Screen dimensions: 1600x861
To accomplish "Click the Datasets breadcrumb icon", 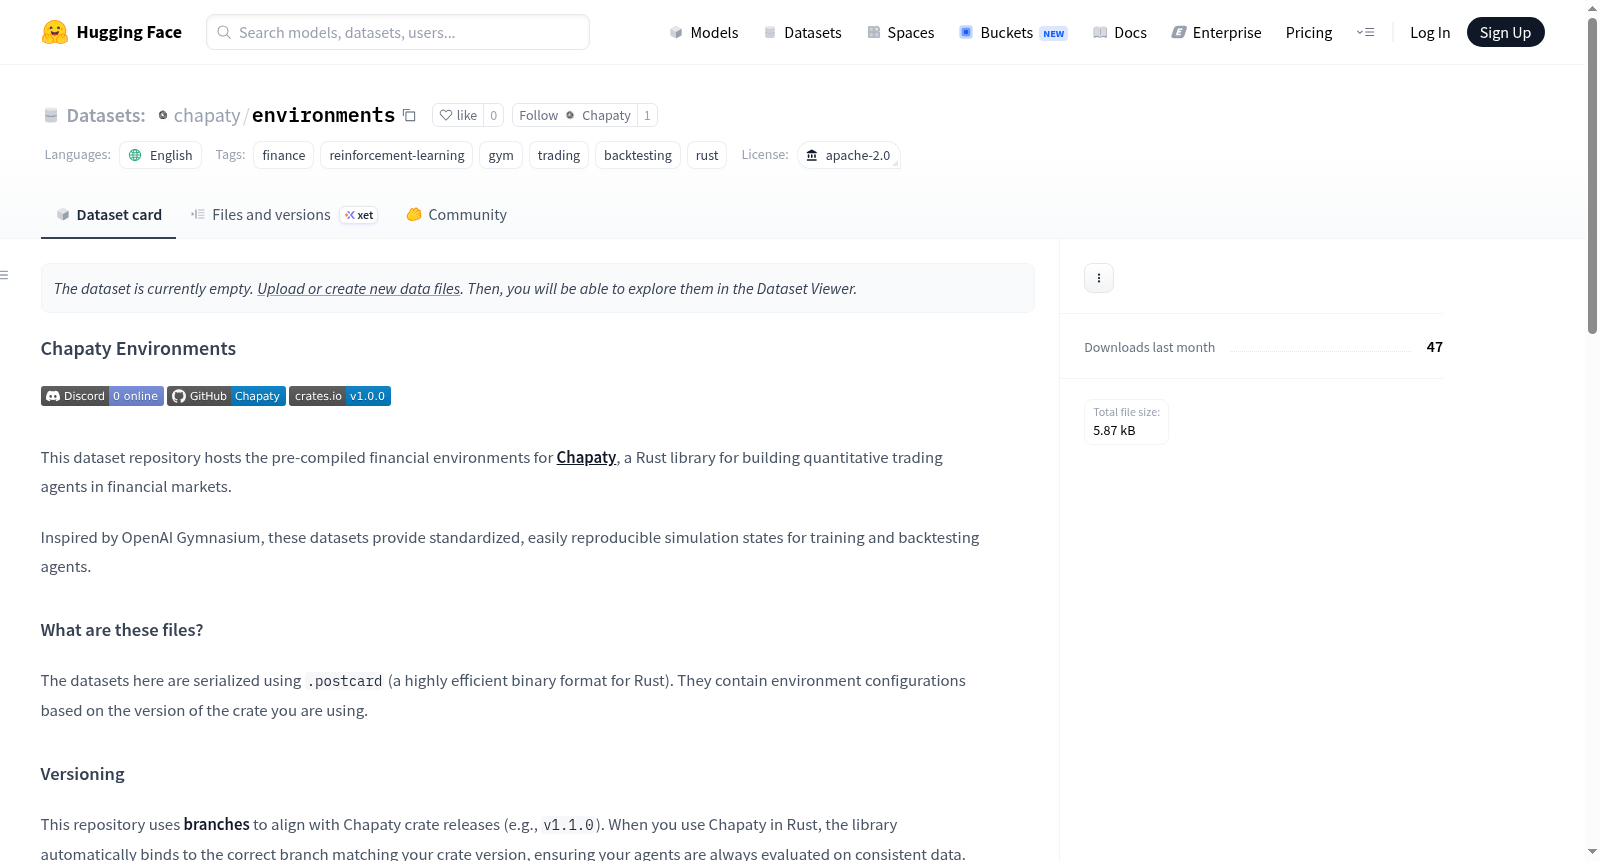I will pyautogui.click(x=51, y=115).
